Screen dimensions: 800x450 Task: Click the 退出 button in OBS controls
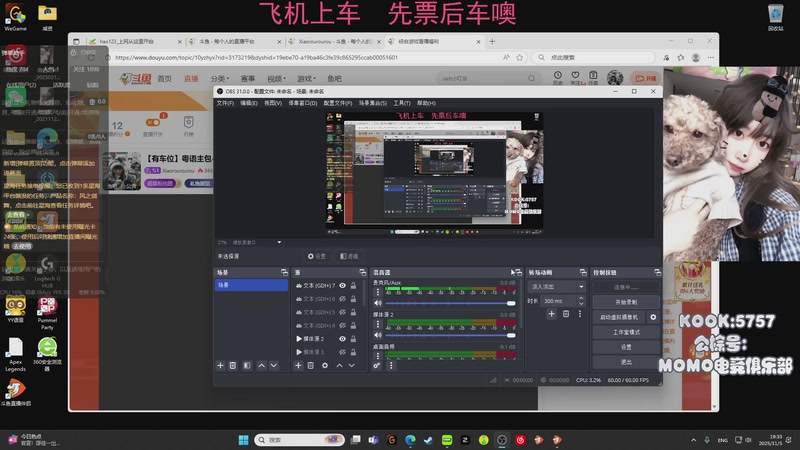[x=626, y=362]
